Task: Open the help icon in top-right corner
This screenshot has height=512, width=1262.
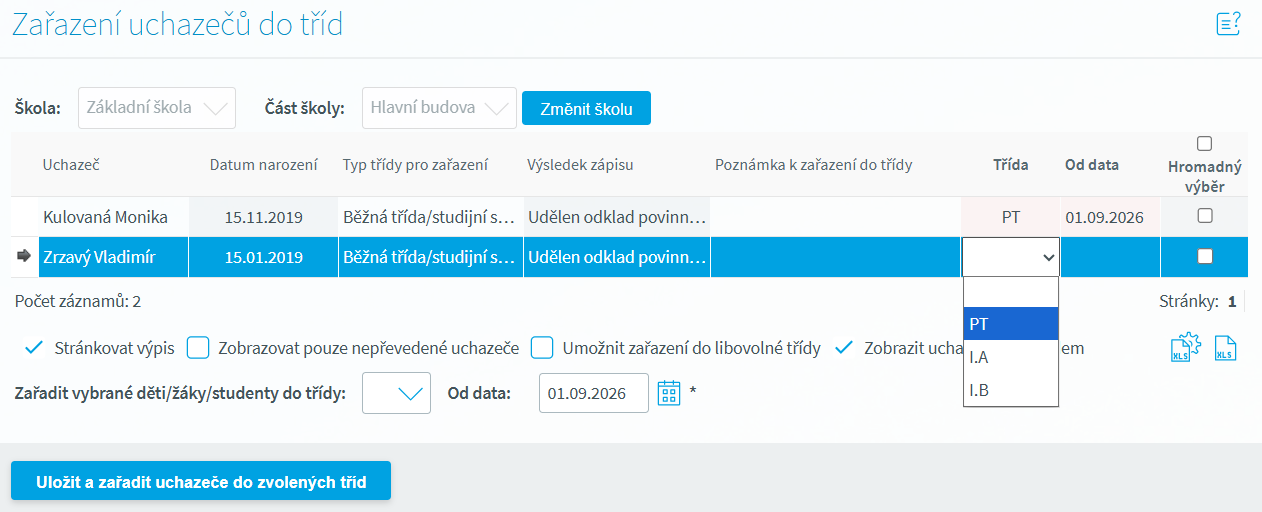Action: pos(1228,24)
